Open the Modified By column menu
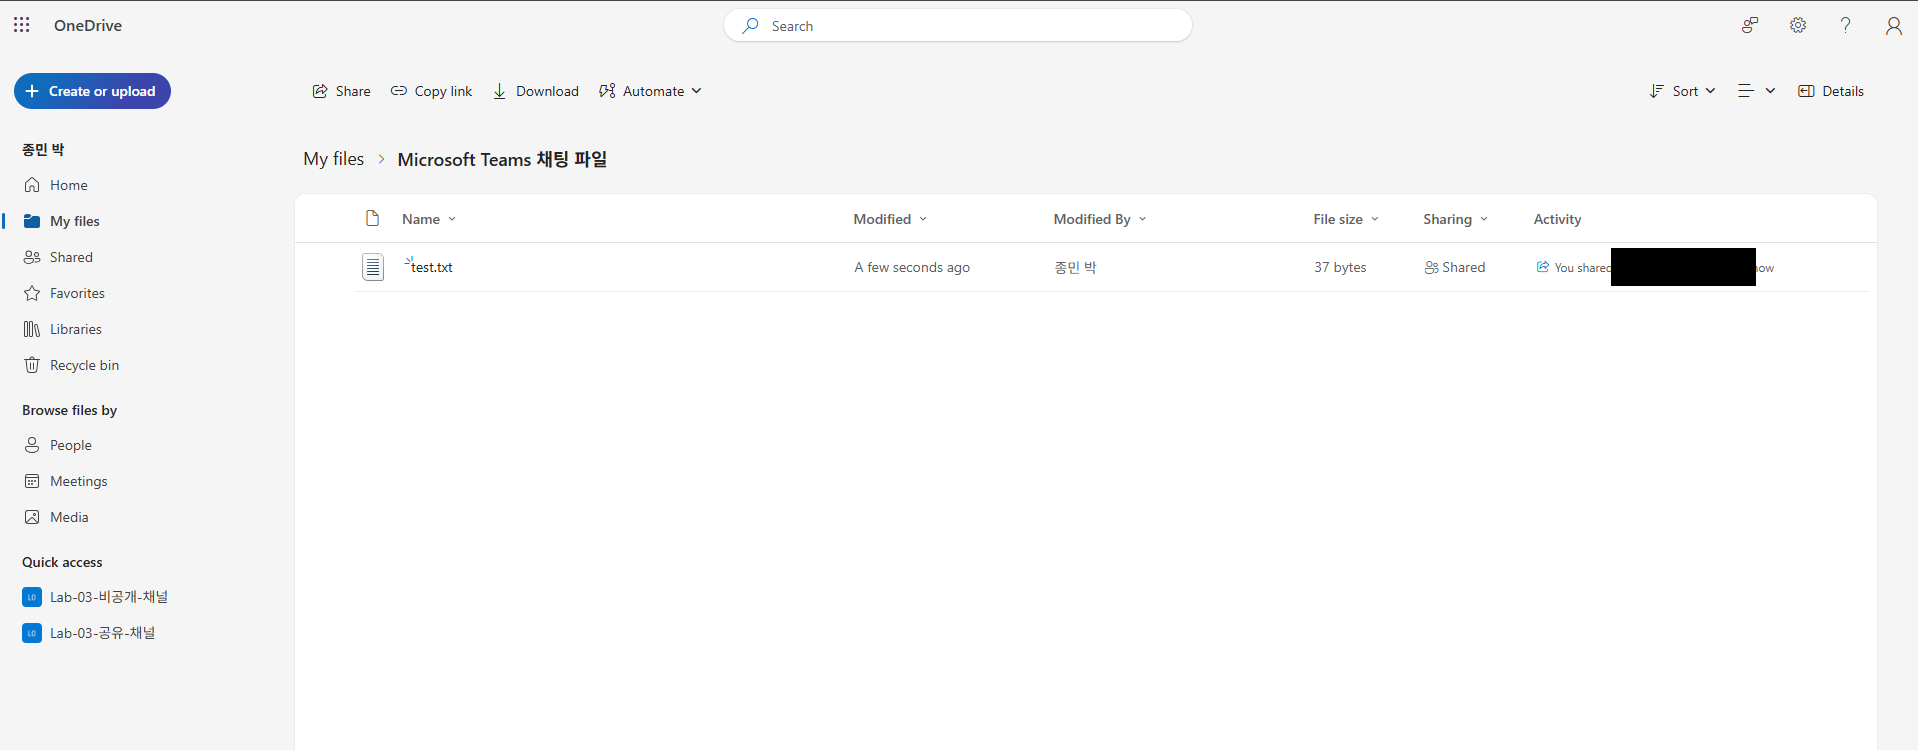 click(1100, 219)
